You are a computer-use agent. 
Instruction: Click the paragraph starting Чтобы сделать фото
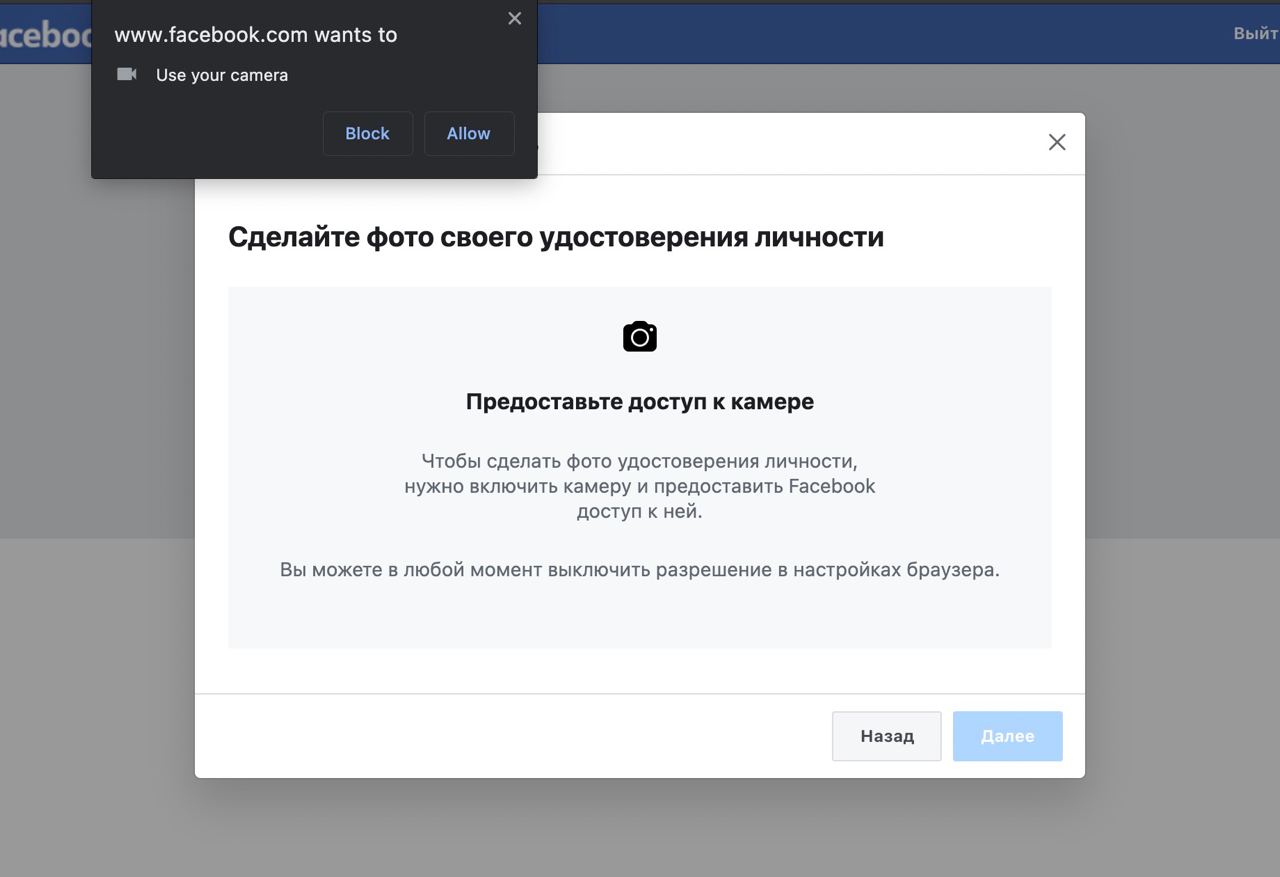click(640, 487)
